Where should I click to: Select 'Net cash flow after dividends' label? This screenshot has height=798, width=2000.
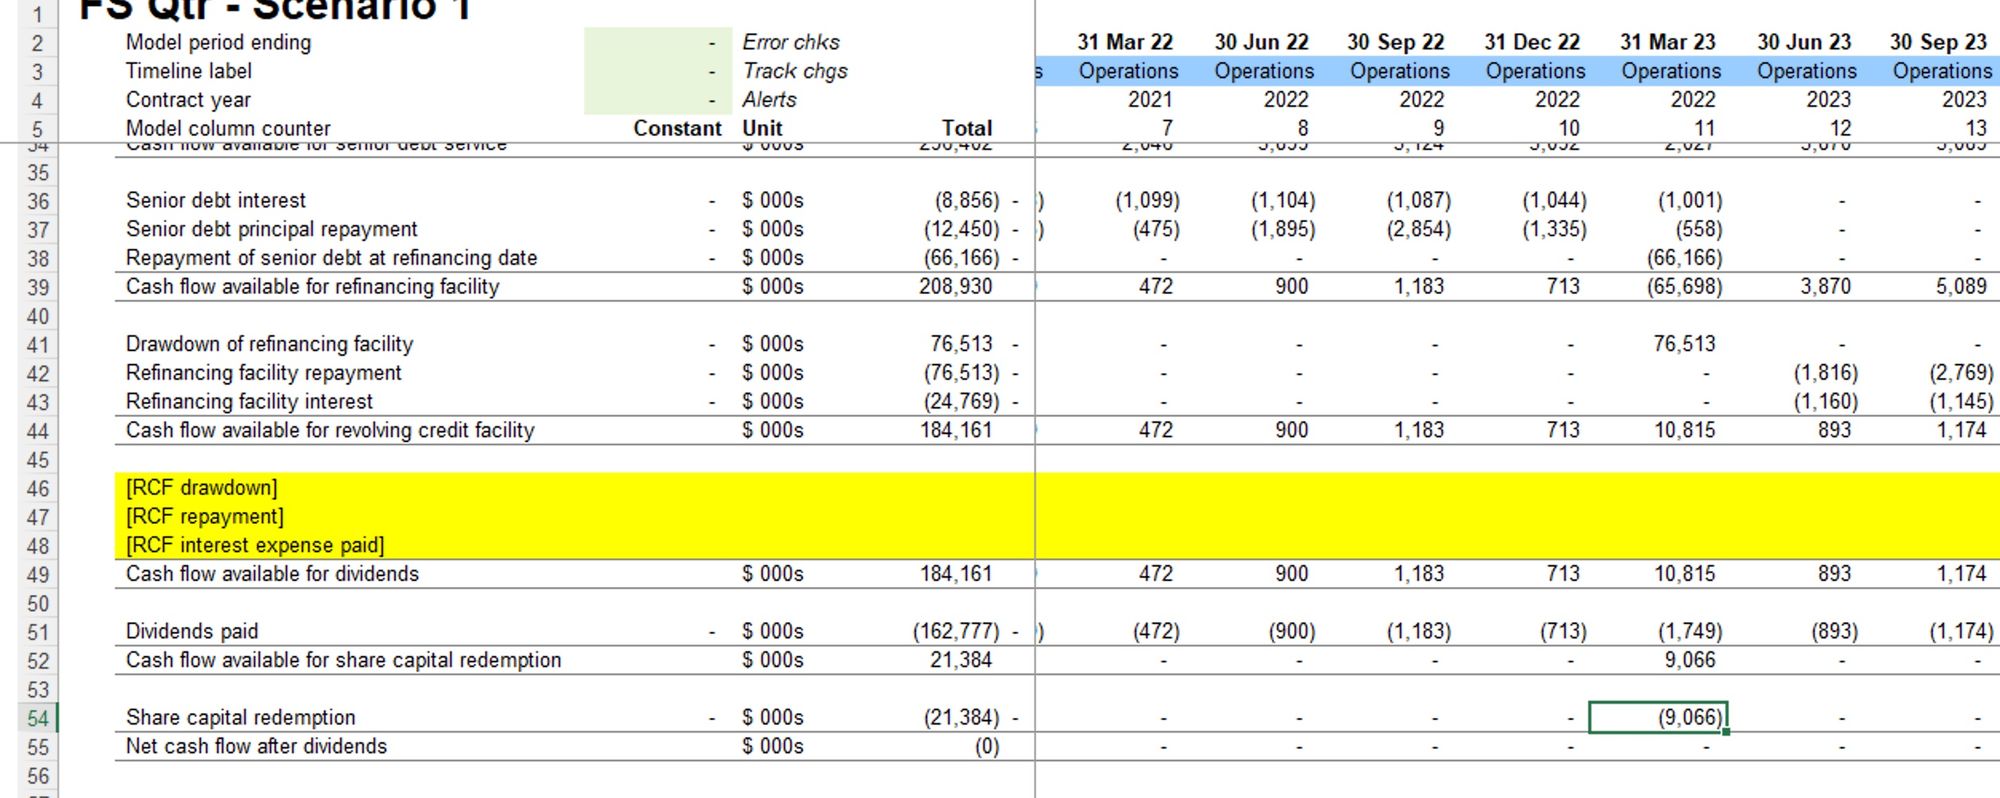click(x=256, y=746)
